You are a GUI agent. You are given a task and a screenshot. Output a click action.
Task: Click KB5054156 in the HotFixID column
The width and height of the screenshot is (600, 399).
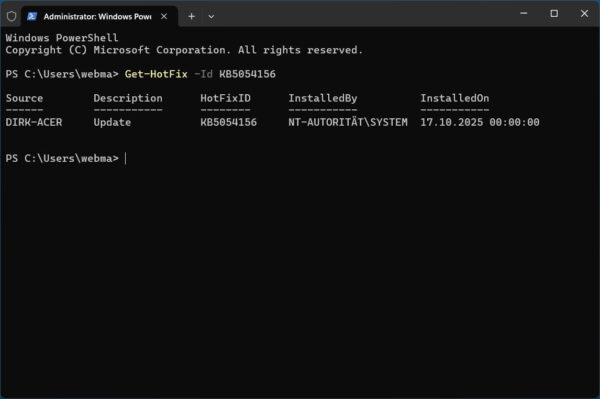228,122
